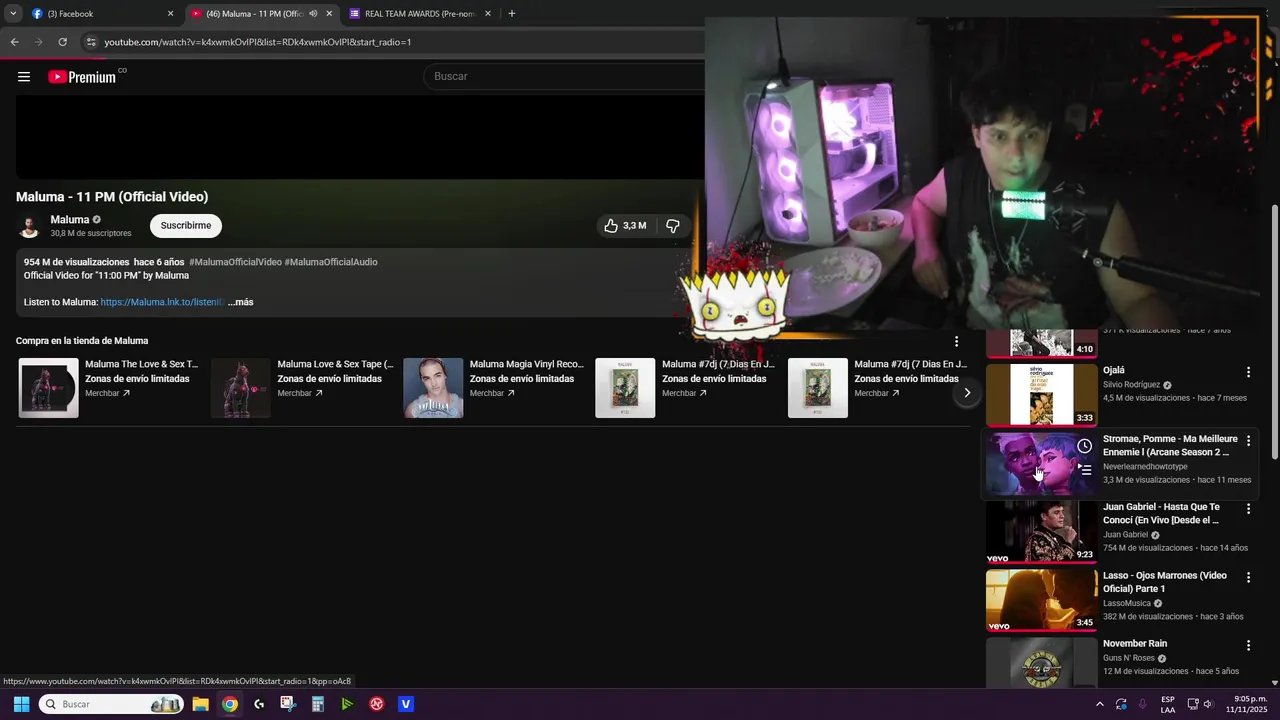The image size is (1280, 720).
Task: Open Maluma Magia Vinyl Reco... product
Action: click(x=526, y=364)
